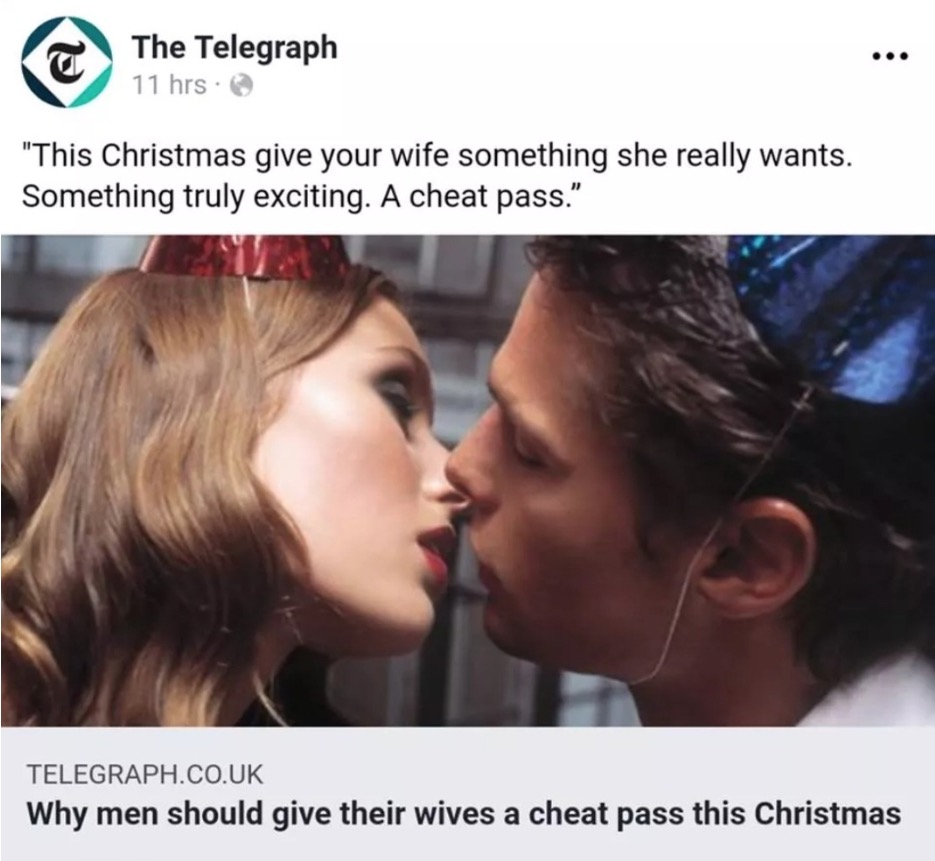Click the stylised T in Telegraph logo
The image size is (935, 861).
pos(67,63)
